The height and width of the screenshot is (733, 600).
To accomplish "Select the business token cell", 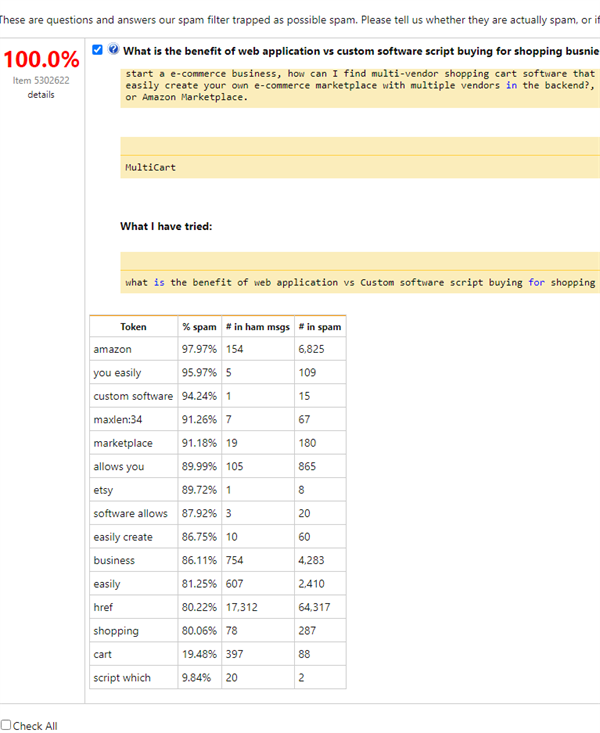I will click(134, 560).
